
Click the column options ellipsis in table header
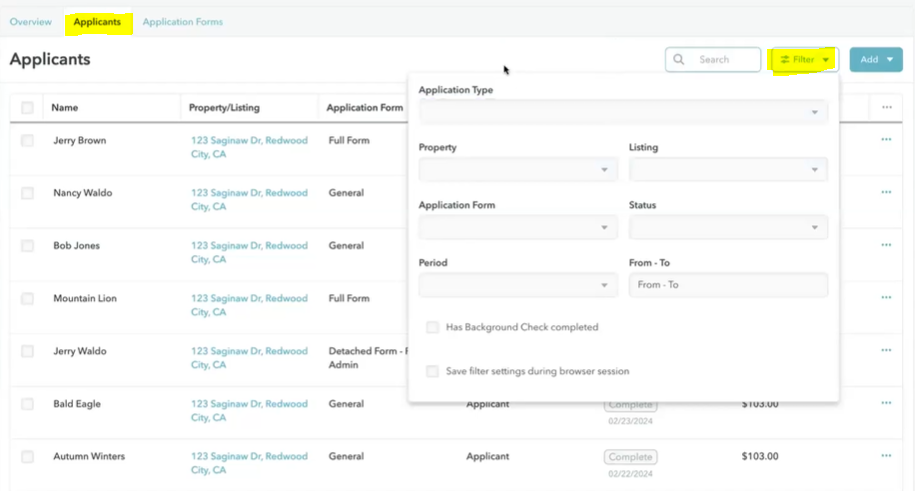pos(886,107)
